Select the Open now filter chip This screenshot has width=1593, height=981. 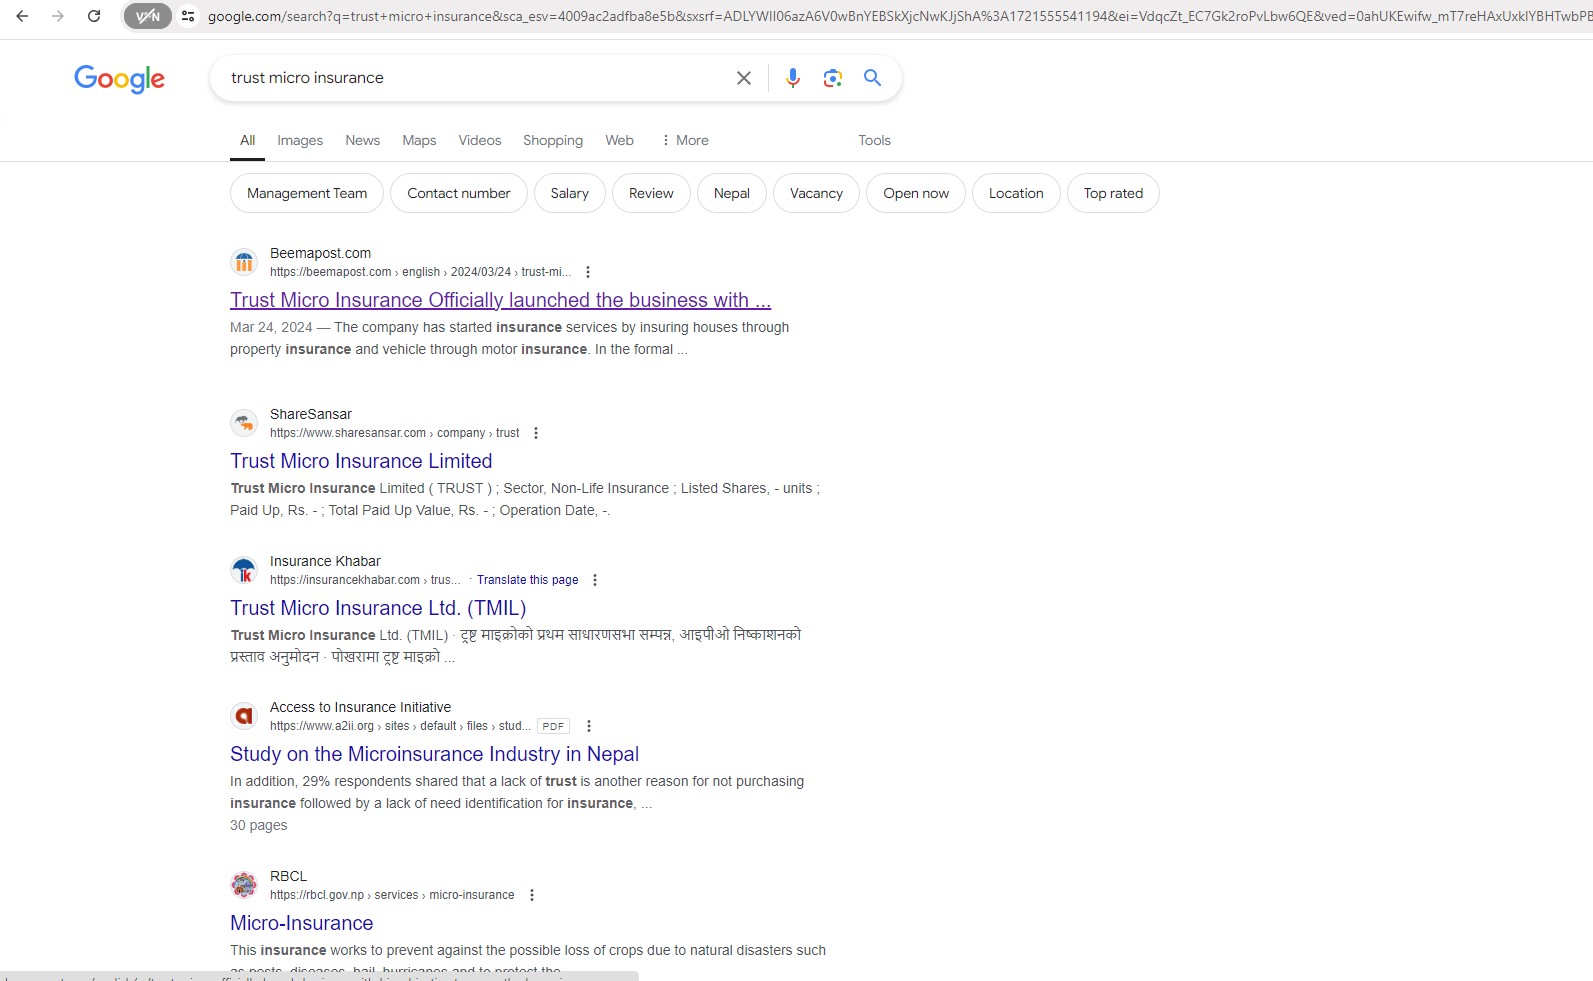coord(916,193)
